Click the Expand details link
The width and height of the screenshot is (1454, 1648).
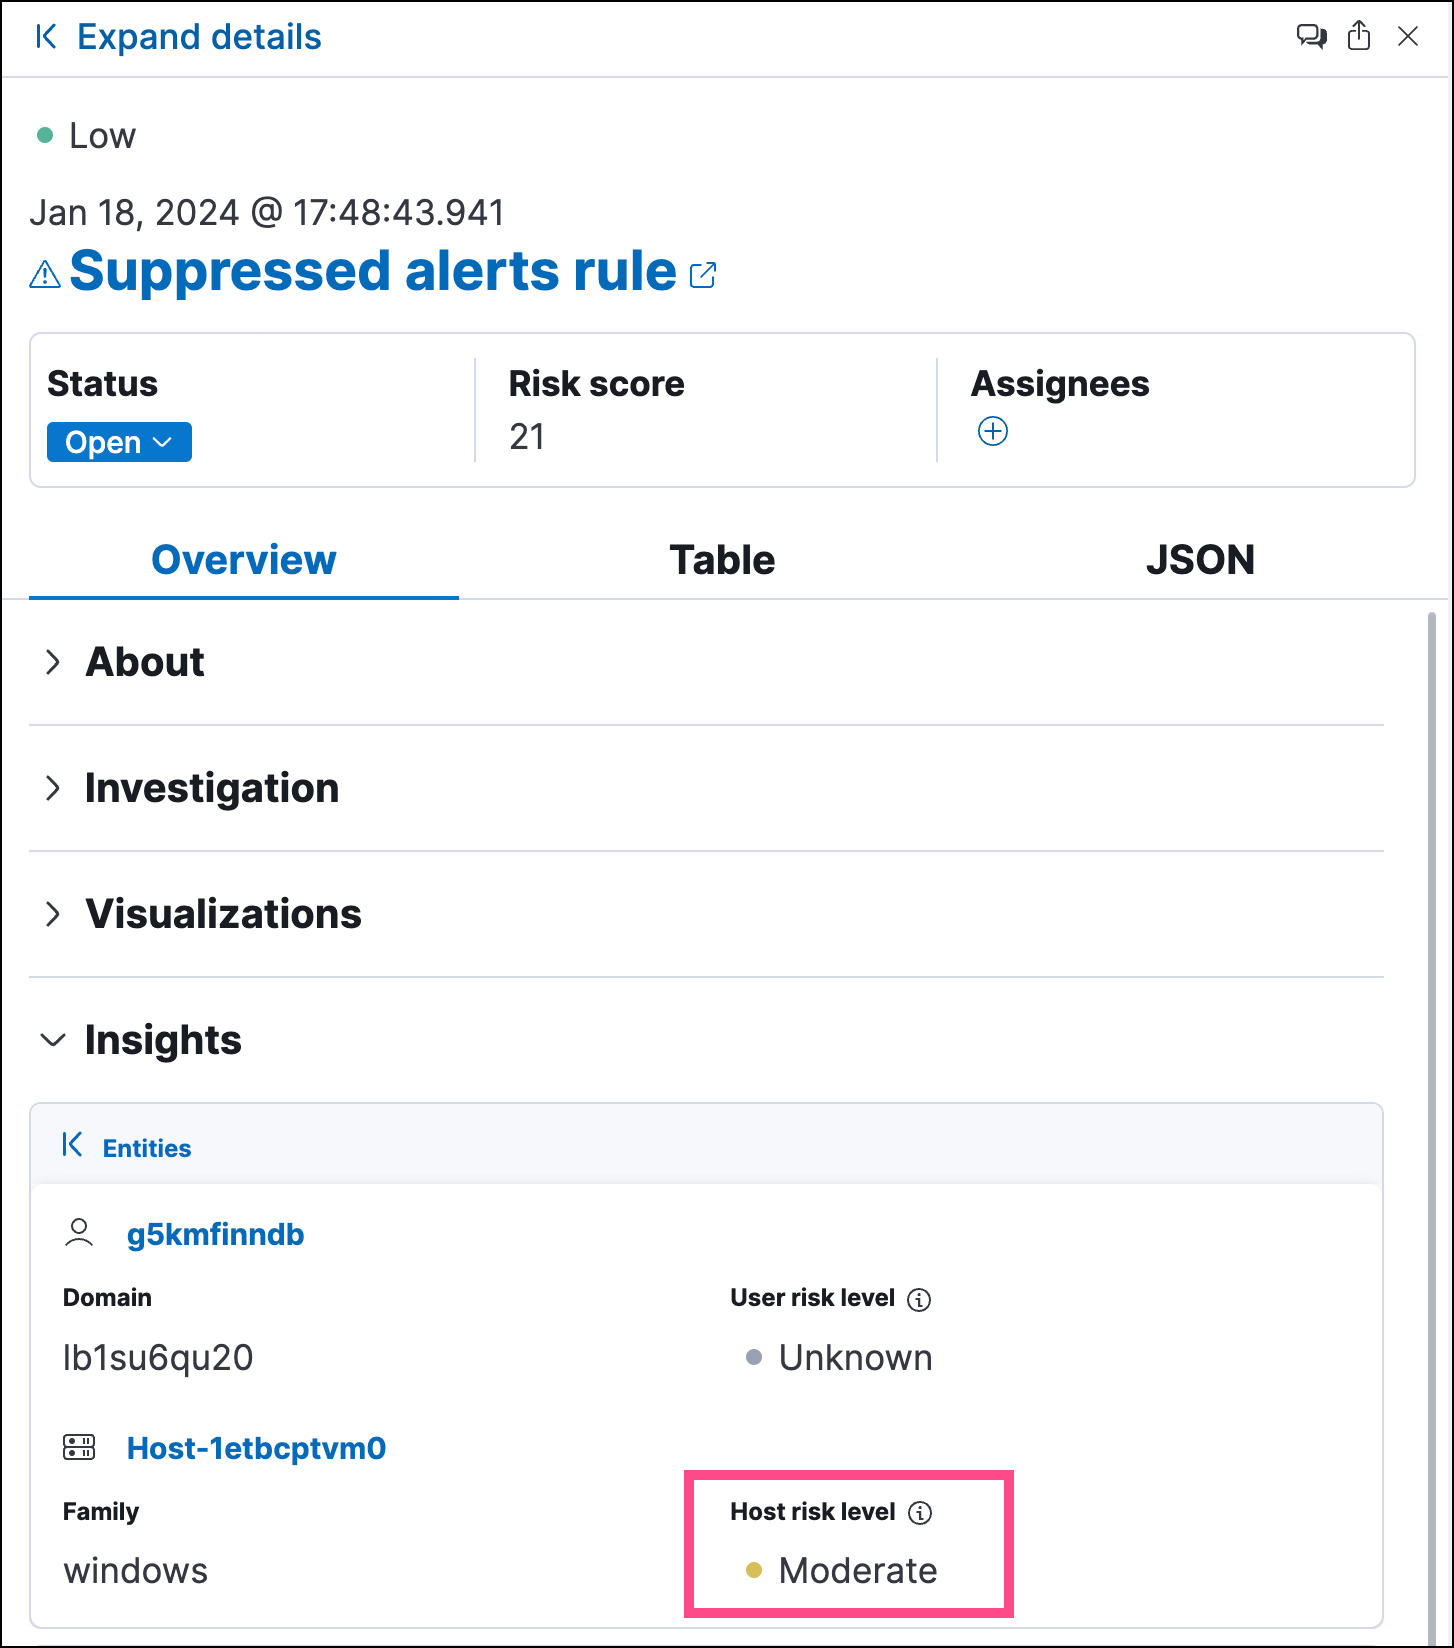pos(199,37)
